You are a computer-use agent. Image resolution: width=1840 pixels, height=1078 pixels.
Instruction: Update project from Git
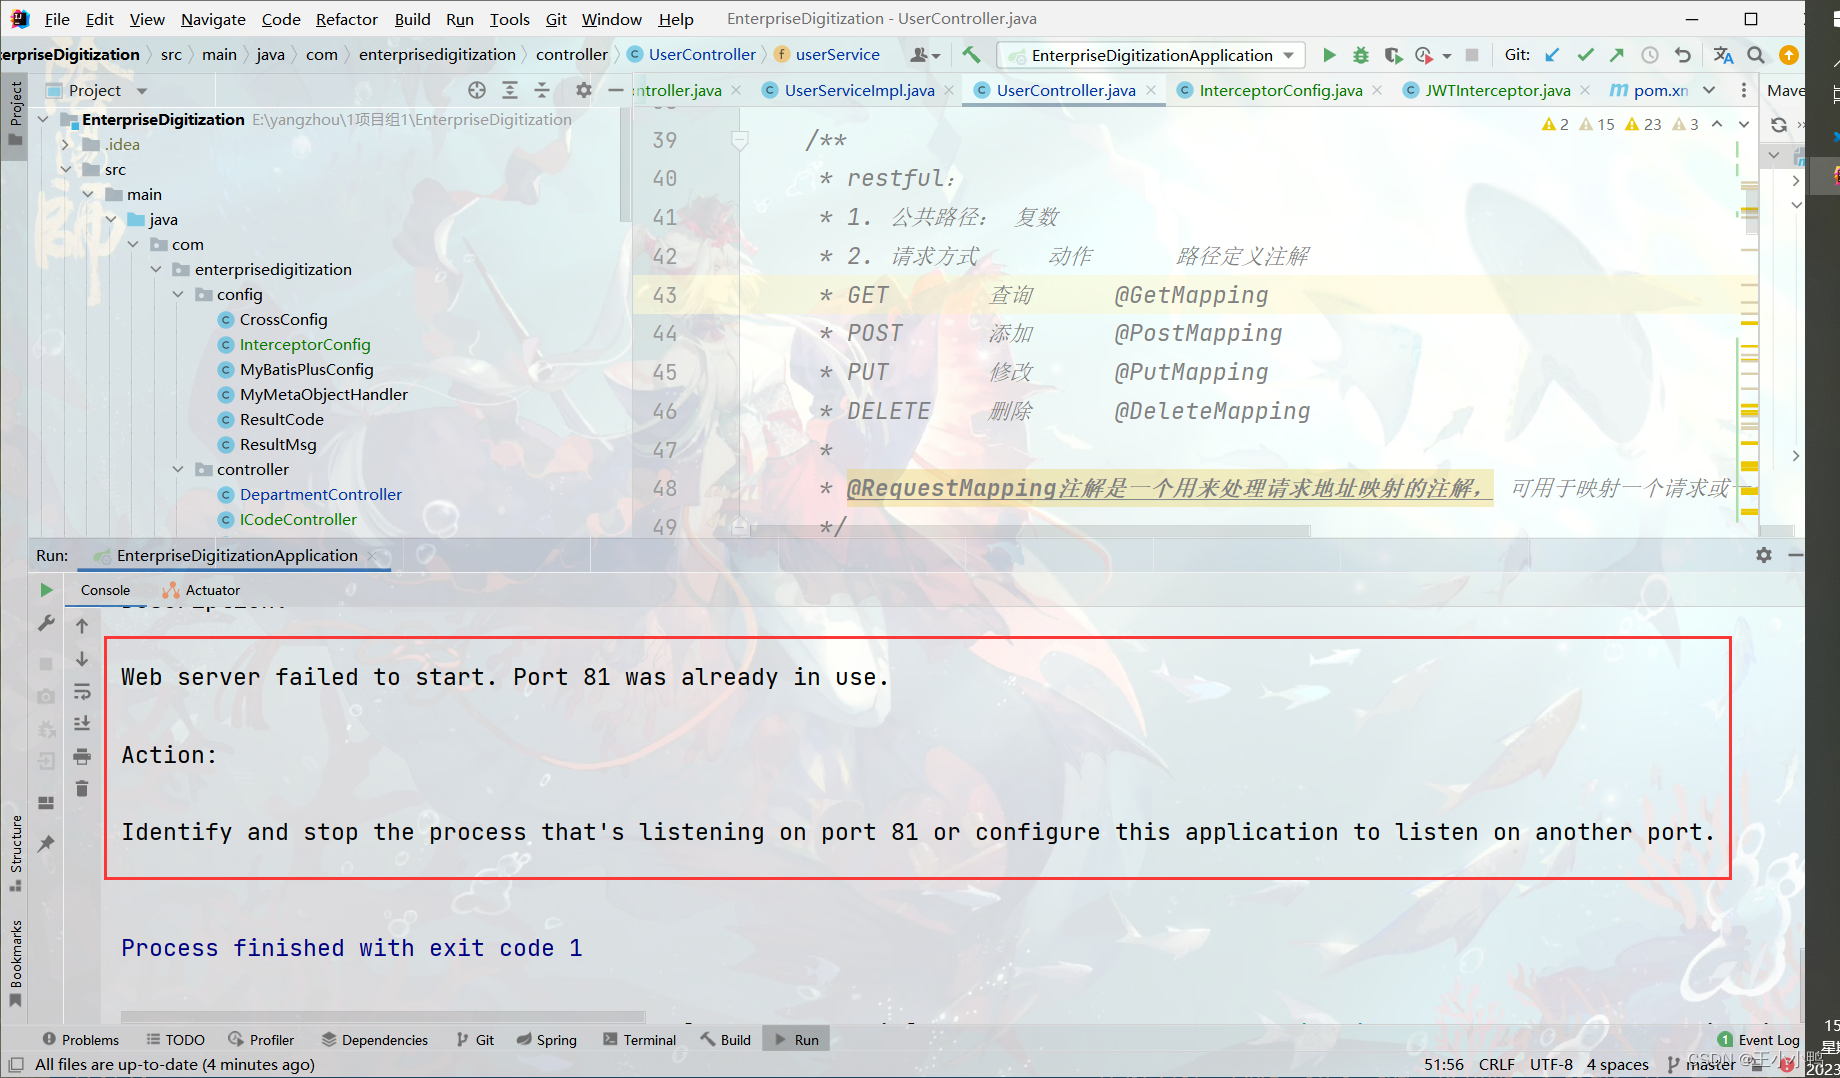tap(1552, 55)
